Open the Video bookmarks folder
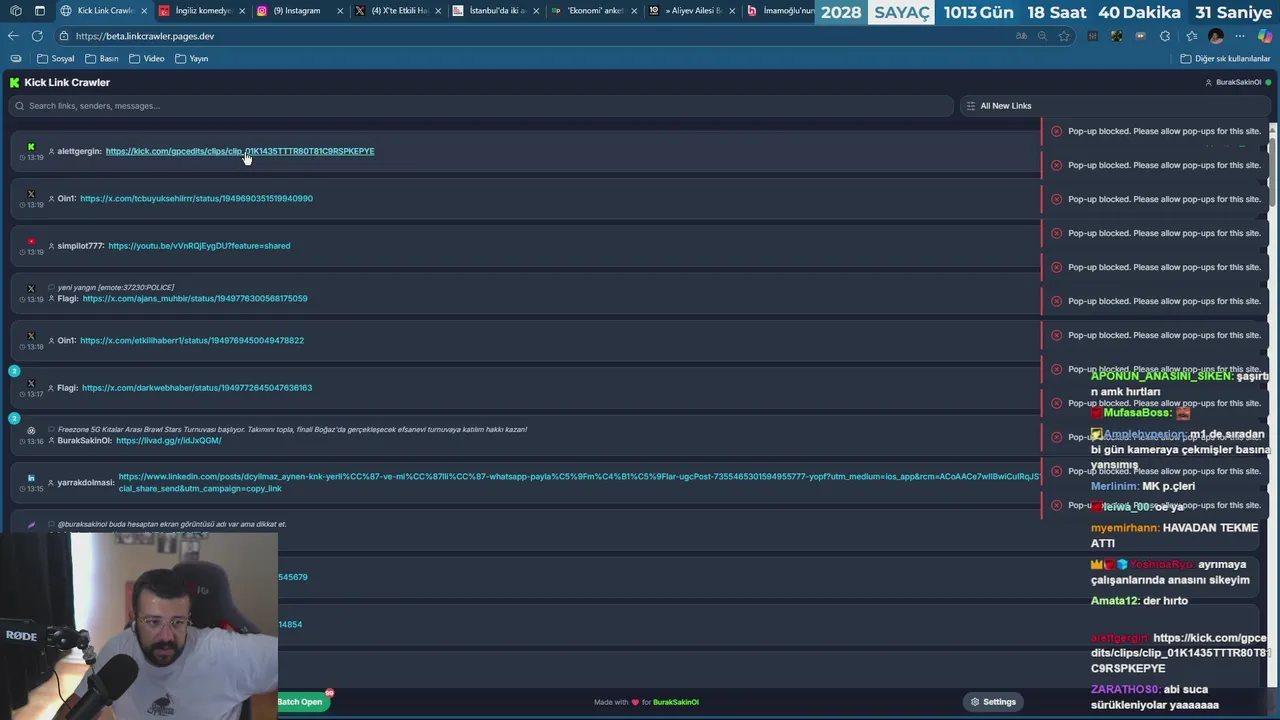1280x720 pixels. point(147,59)
